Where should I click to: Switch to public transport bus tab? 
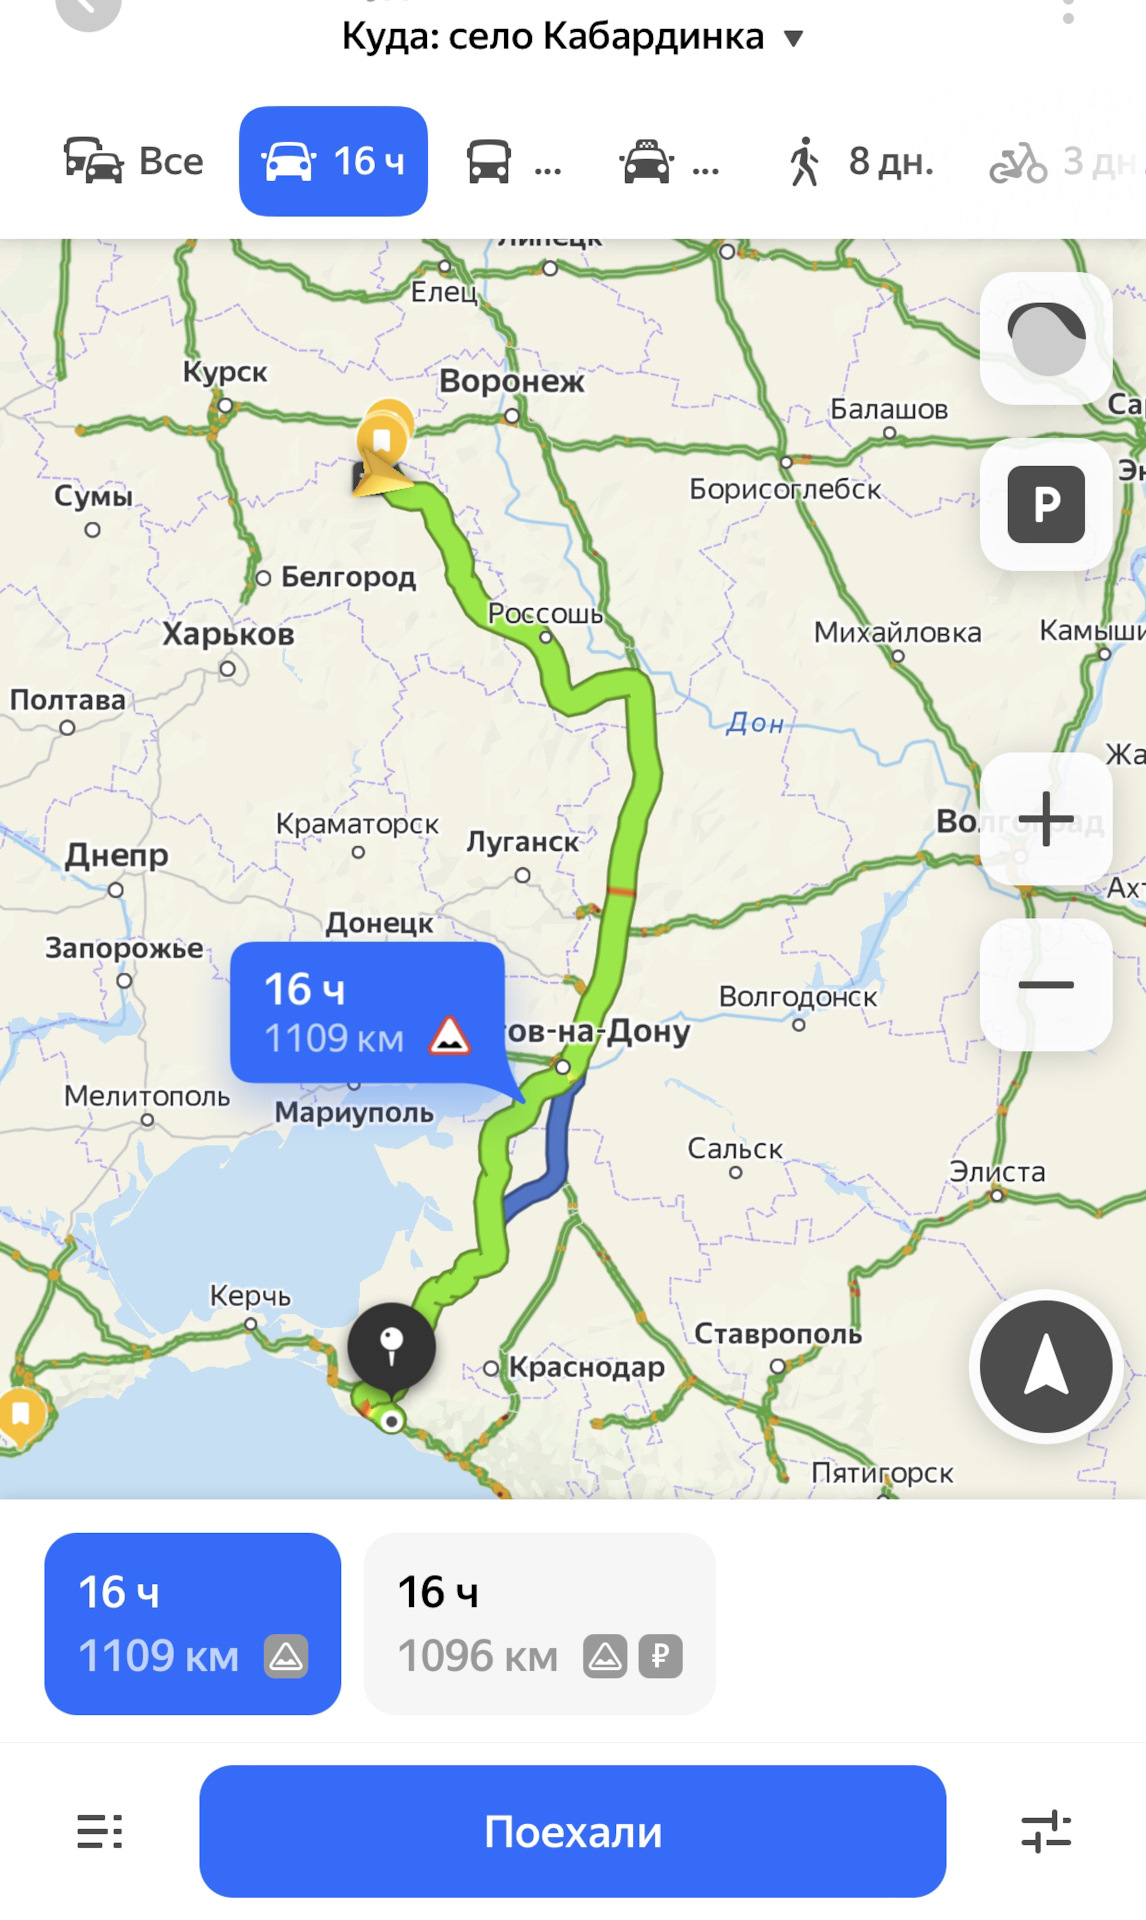514,161
